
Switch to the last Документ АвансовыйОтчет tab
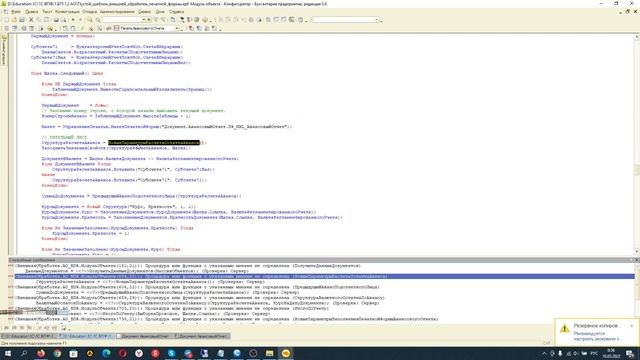pyautogui.click(x=201, y=336)
